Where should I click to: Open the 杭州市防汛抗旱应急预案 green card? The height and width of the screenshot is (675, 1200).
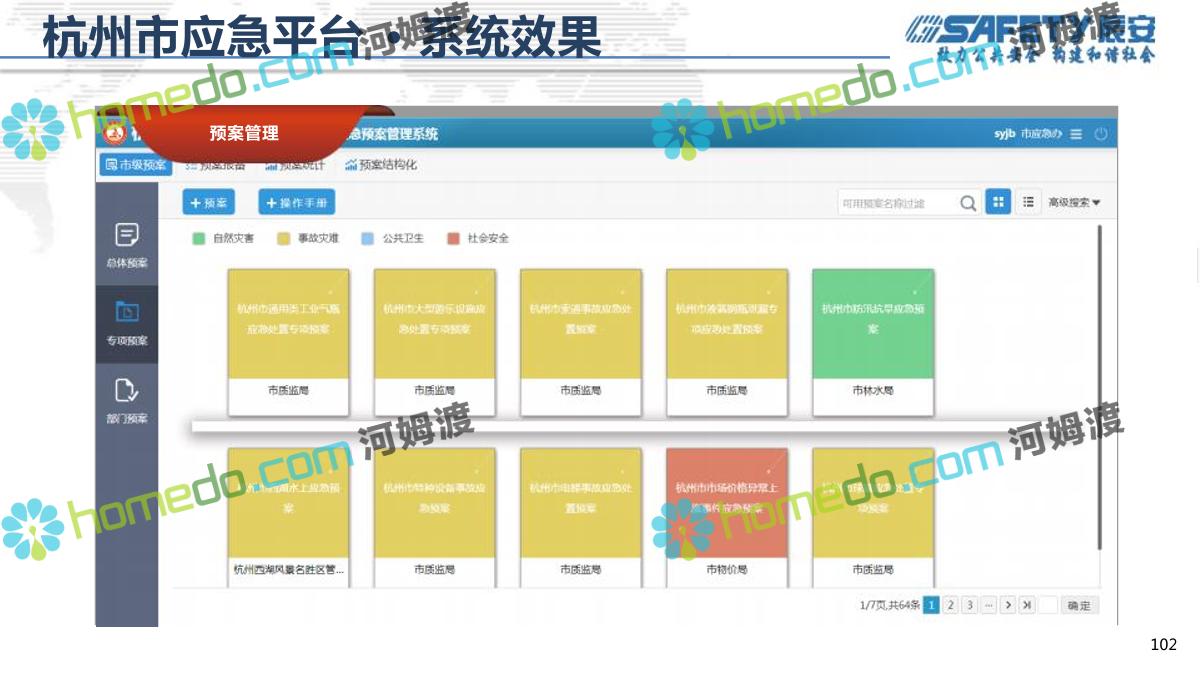tap(873, 325)
